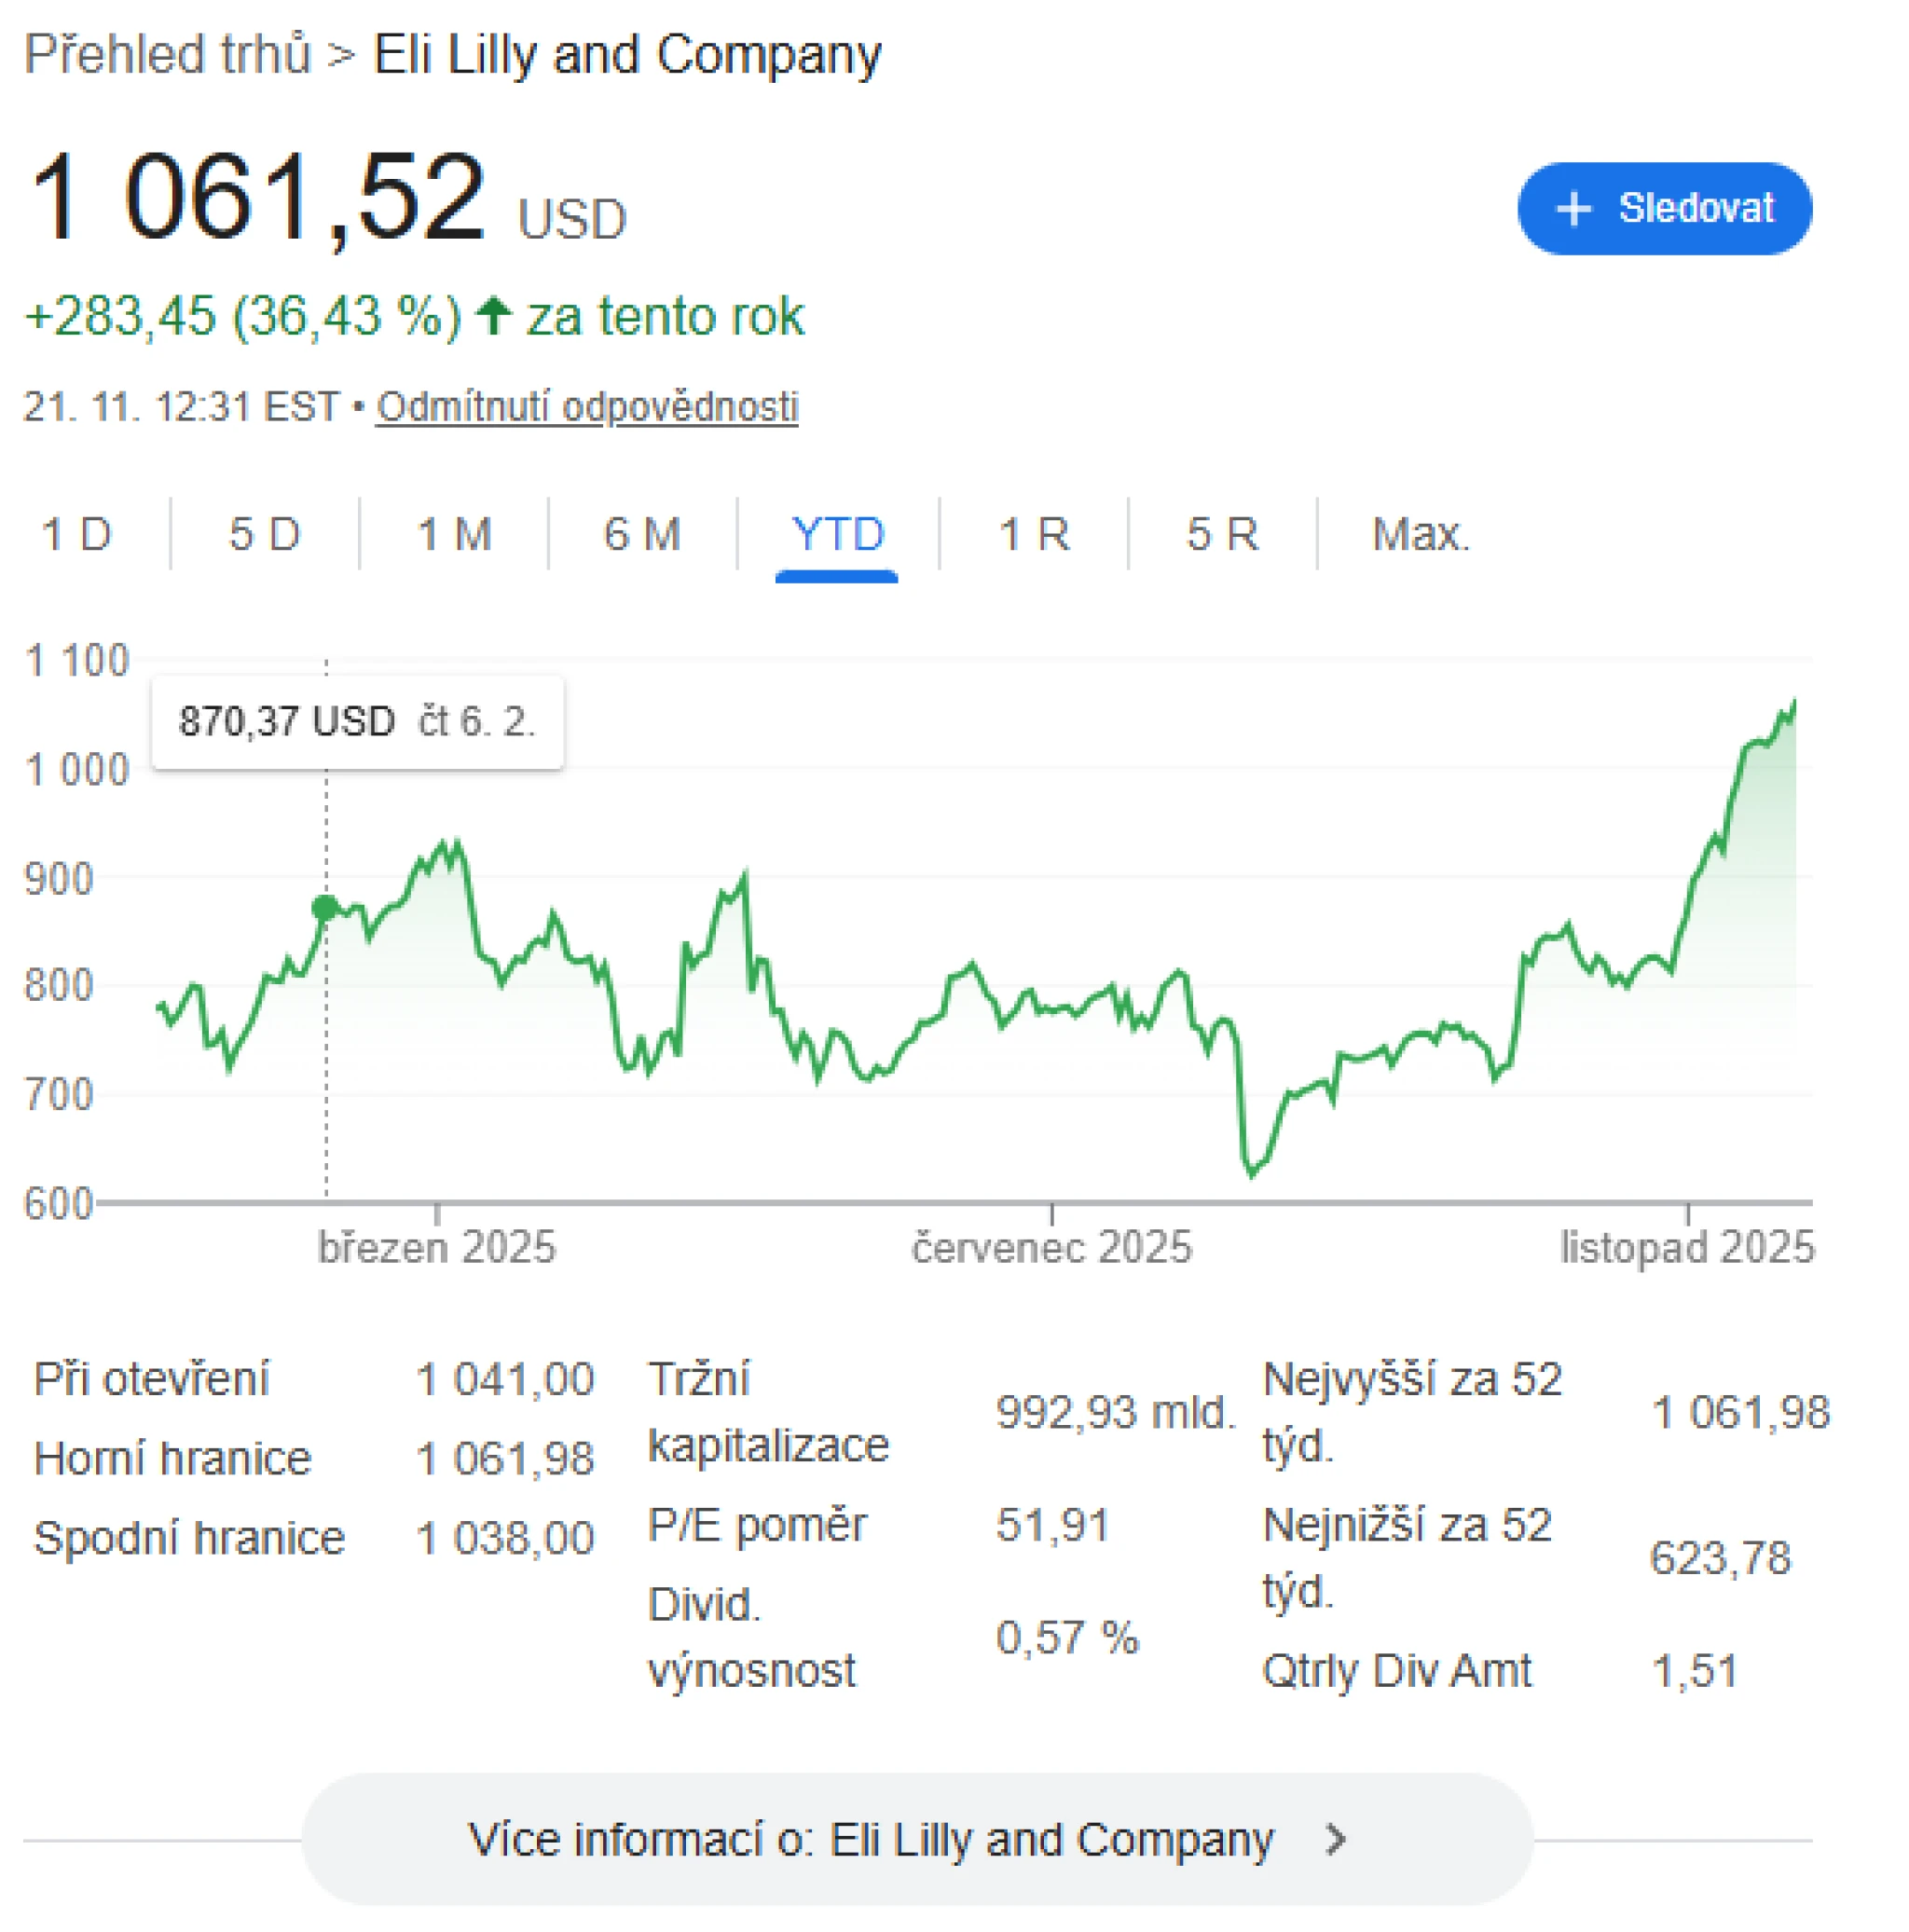Click the green data point marker on chart
Screen dimensions: 1909x1932
(x=324, y=907)
